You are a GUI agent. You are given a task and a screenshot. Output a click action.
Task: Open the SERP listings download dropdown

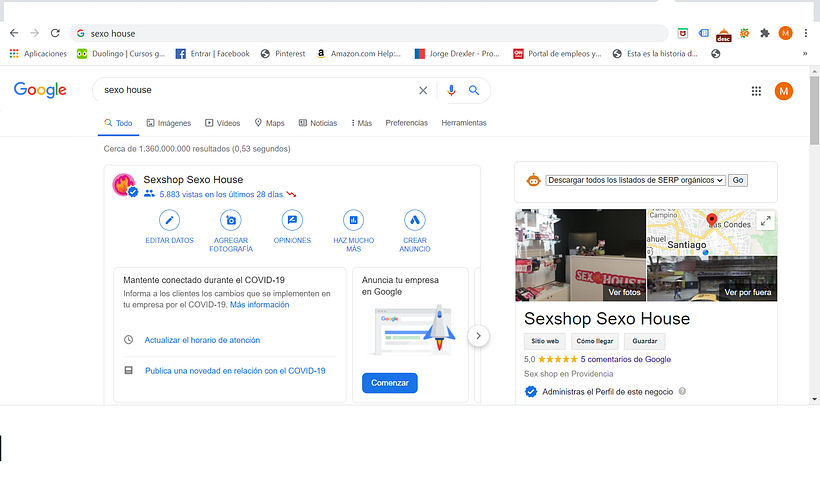[635, 180]
